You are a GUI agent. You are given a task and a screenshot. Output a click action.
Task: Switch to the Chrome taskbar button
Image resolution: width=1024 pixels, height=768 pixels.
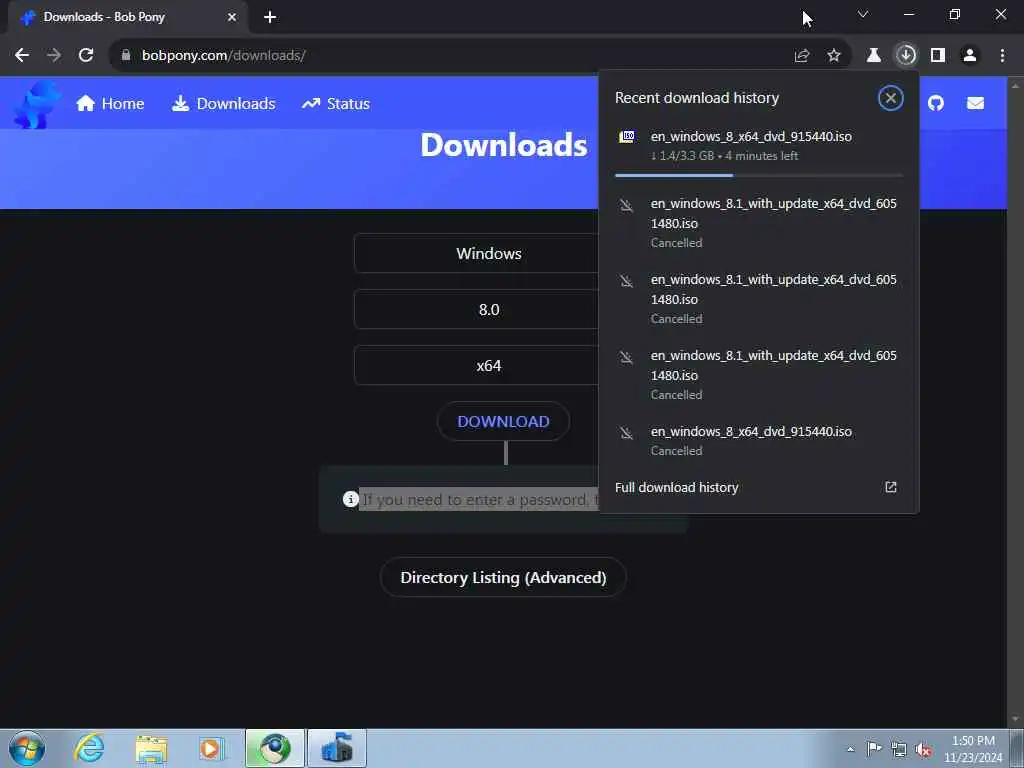click(x=275, y=748)
